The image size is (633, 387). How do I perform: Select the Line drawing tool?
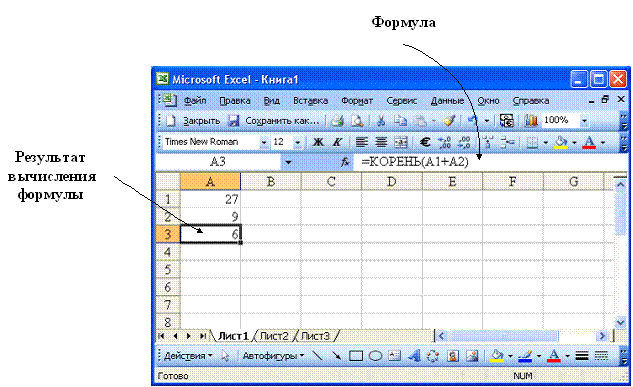(x=318, y=356)
